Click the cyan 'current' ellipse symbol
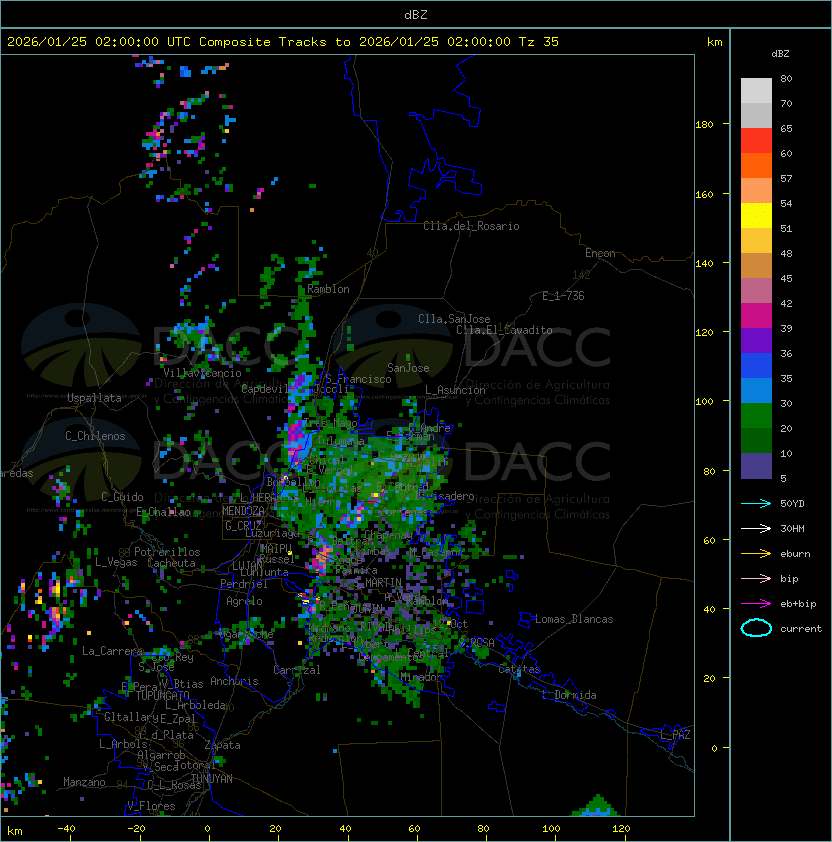832x842 pixels. click(x=756, y=628)
